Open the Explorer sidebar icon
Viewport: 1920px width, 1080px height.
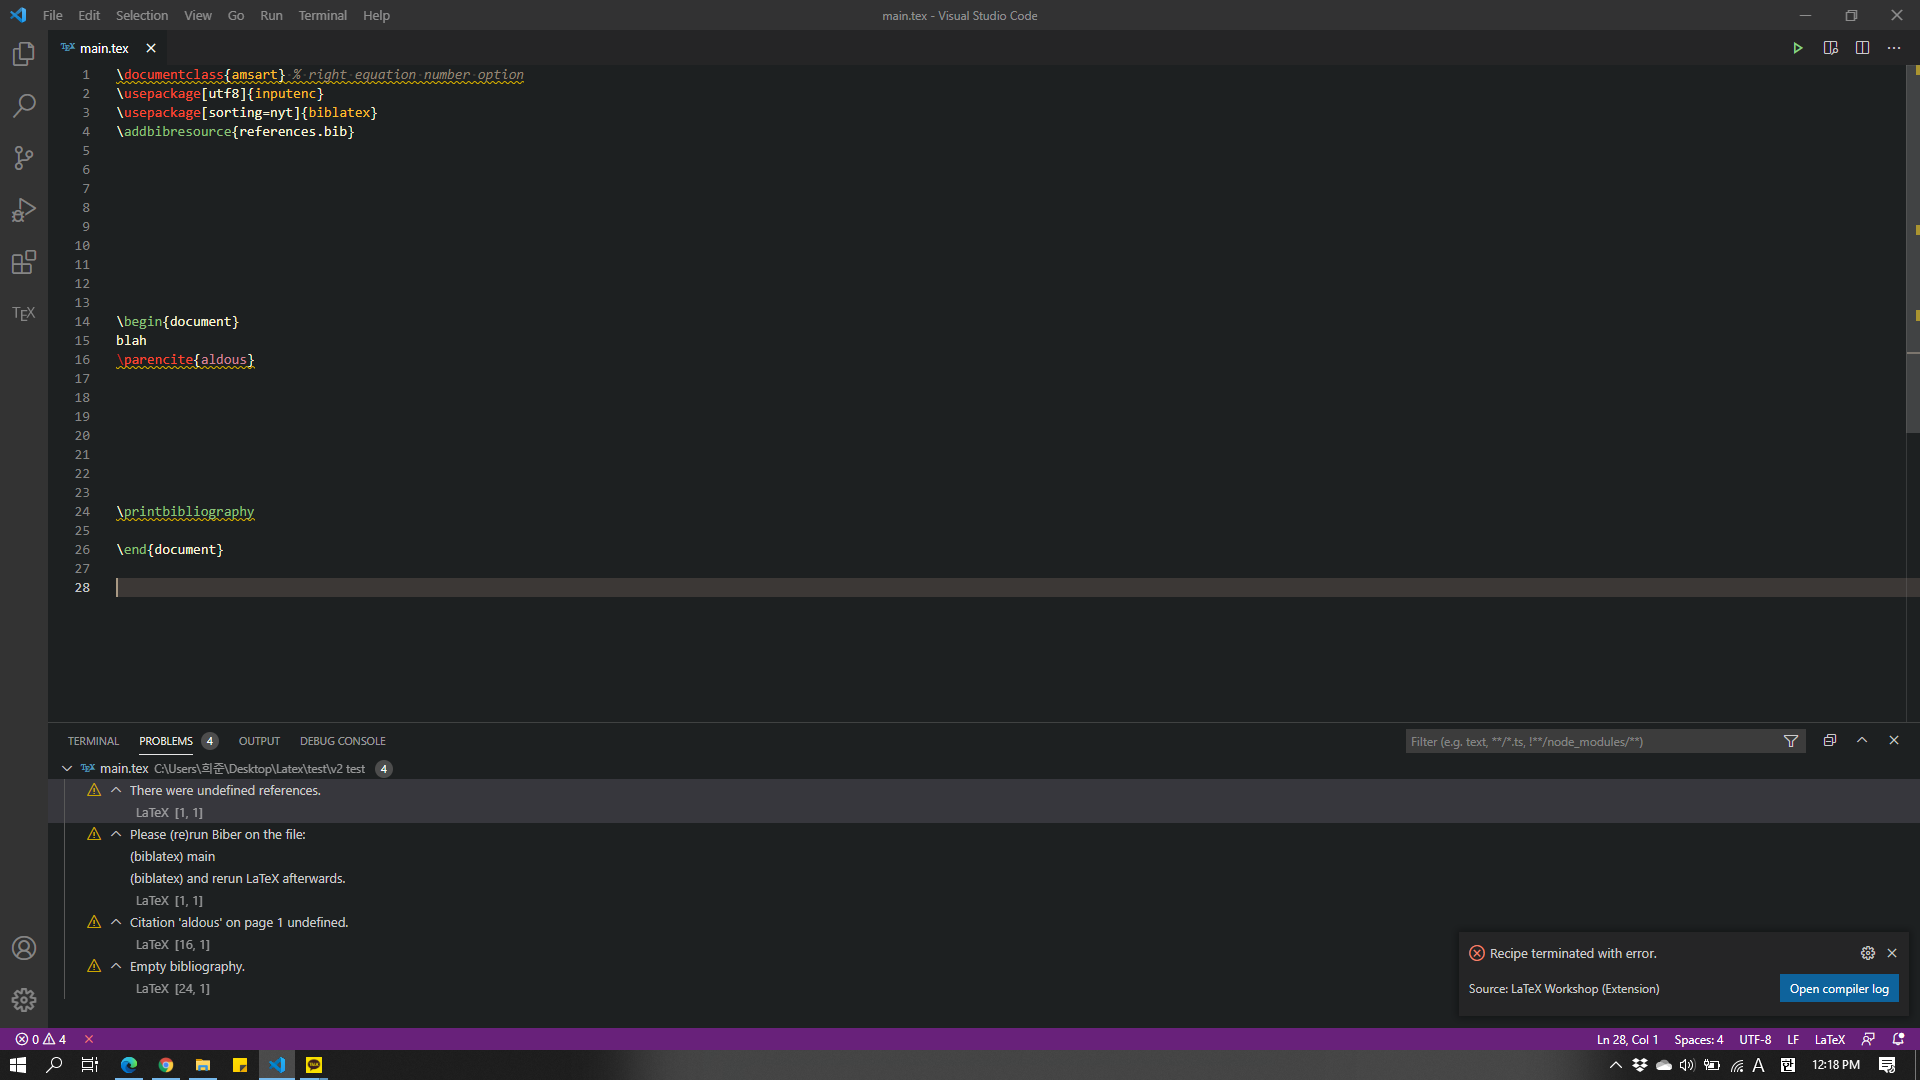coord(24,54)
